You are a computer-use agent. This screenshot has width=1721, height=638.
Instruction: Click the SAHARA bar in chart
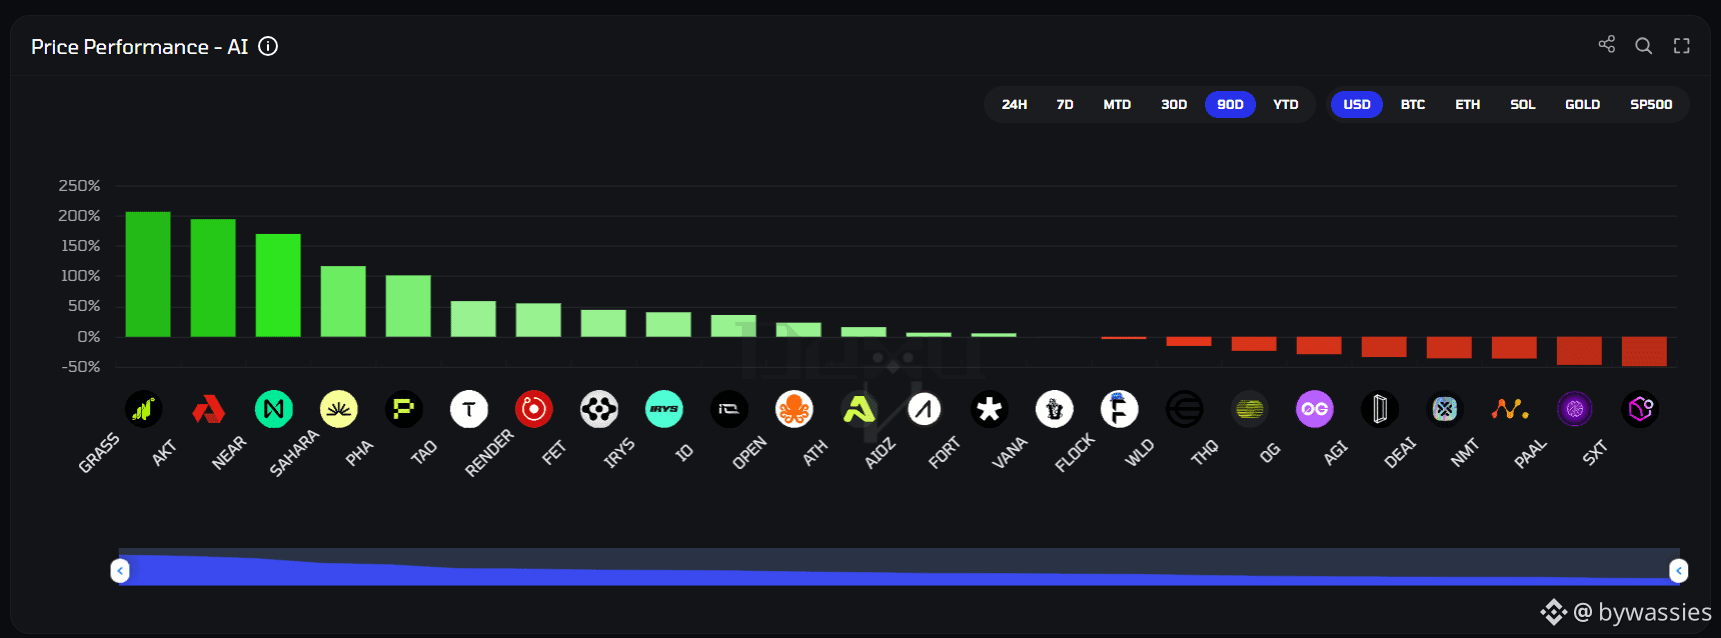(x=343, y=301)
